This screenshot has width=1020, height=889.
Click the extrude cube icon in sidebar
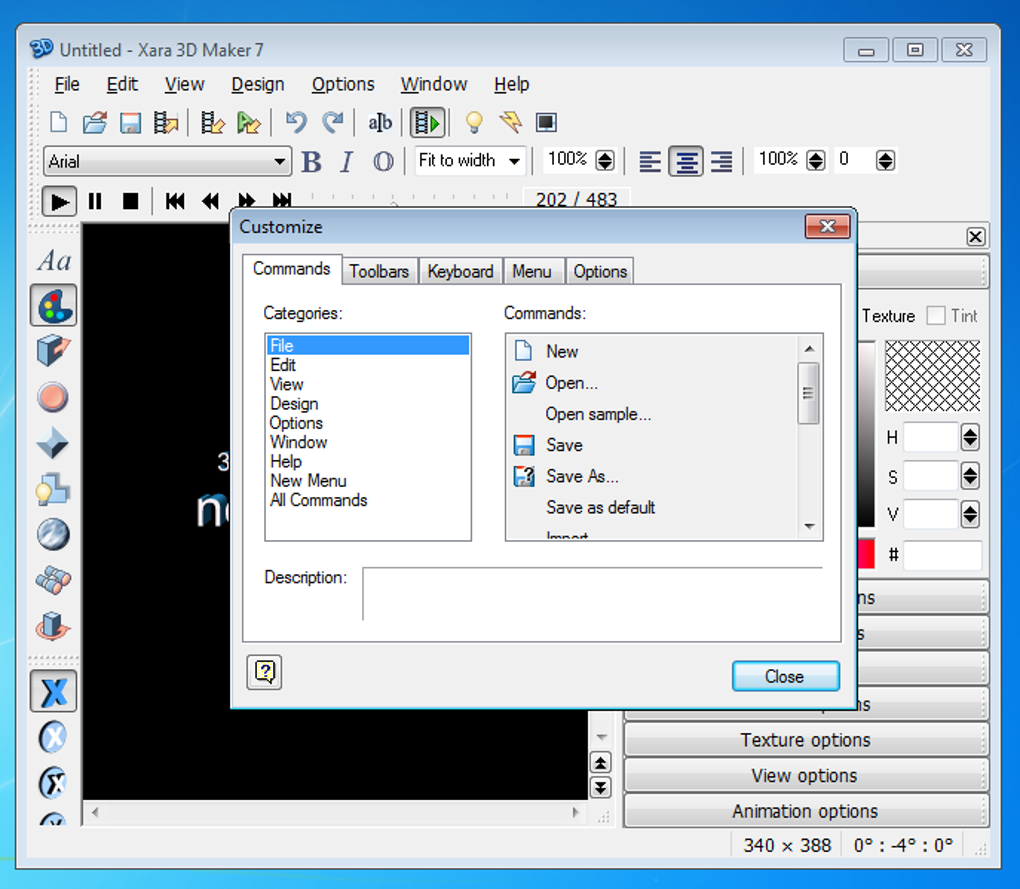53,351
